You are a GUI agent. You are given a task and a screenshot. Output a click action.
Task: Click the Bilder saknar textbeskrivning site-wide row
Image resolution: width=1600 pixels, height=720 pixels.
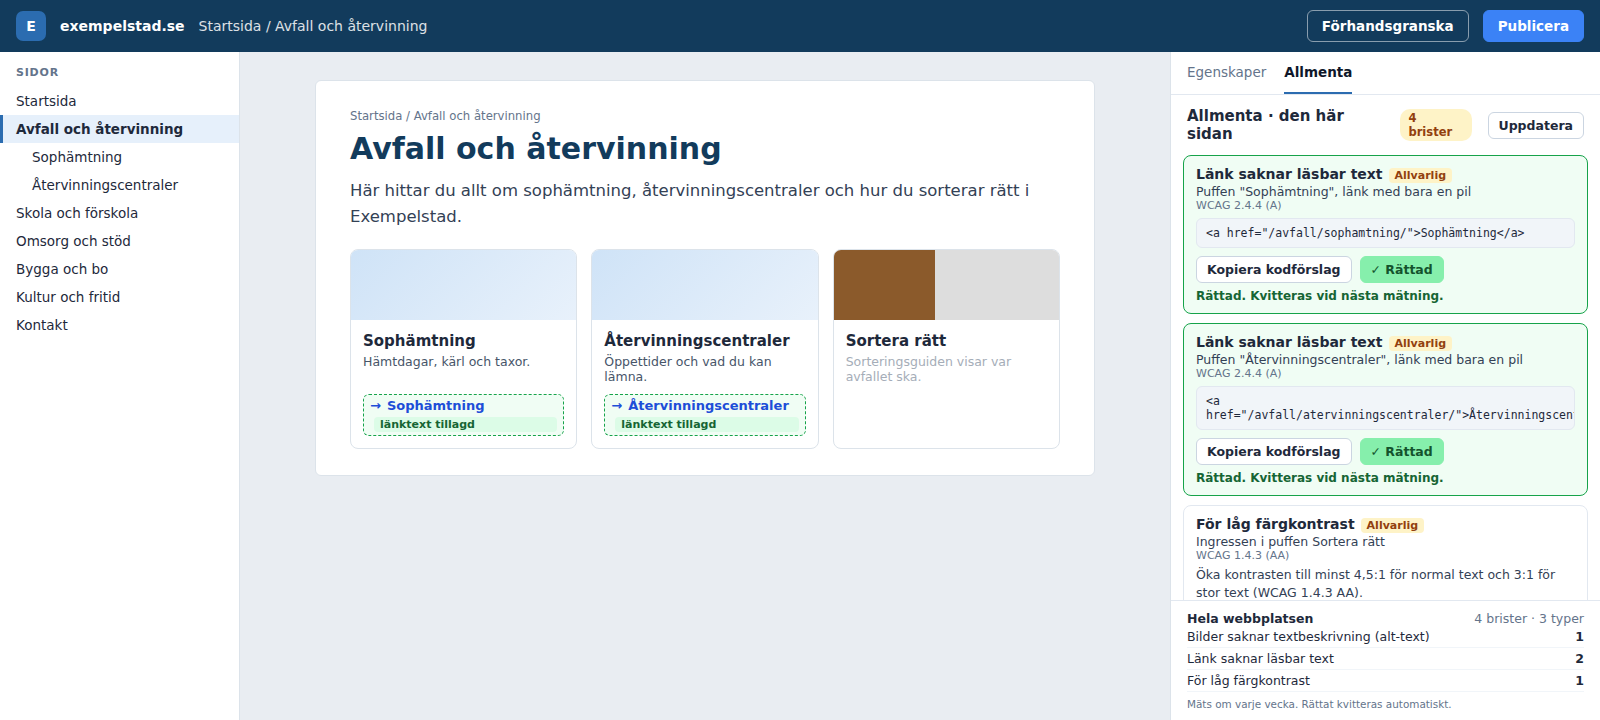[1385, 637]
